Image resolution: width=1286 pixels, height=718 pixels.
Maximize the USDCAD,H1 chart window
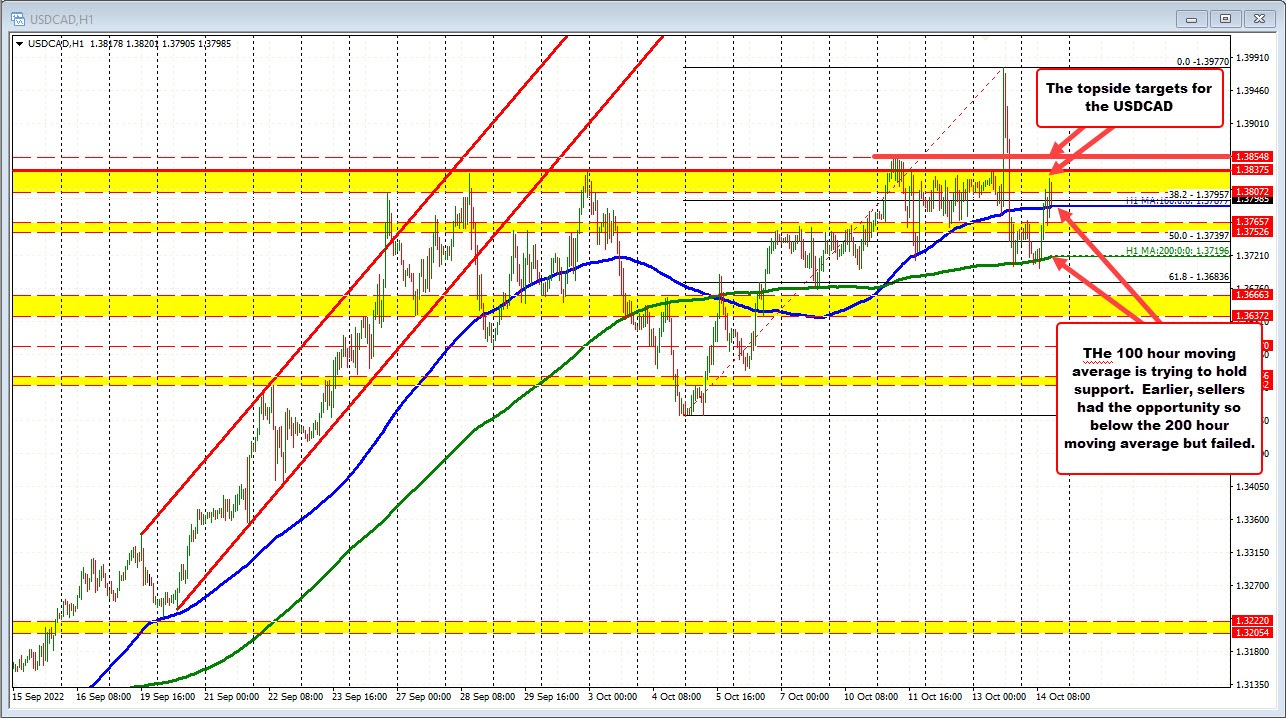[1227, 18]
